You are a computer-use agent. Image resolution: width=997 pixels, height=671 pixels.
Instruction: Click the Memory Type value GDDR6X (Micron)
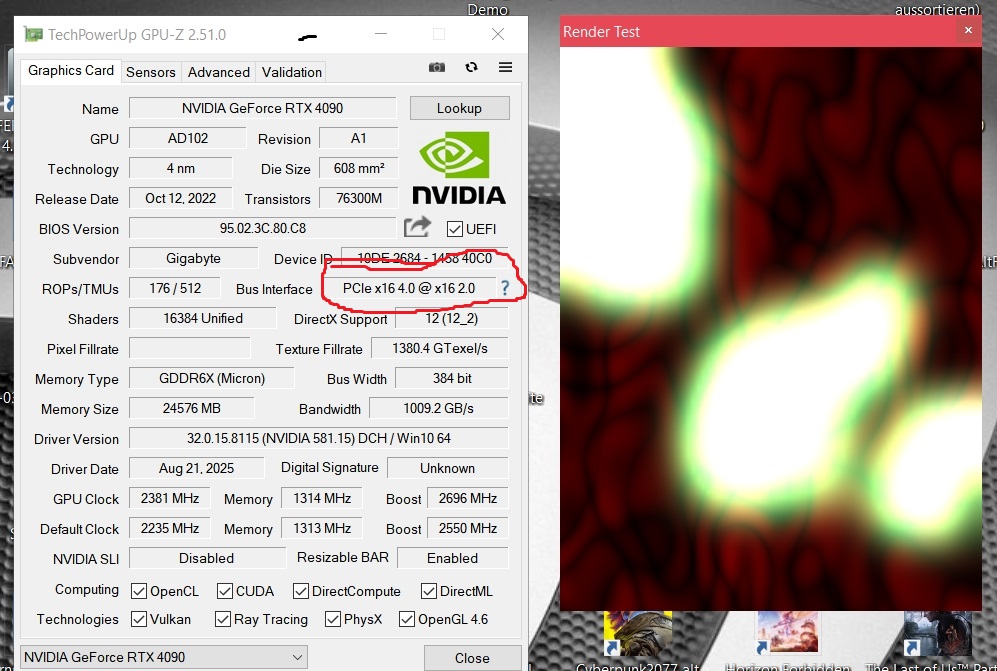pyautogui.click(x=212, y=378)
